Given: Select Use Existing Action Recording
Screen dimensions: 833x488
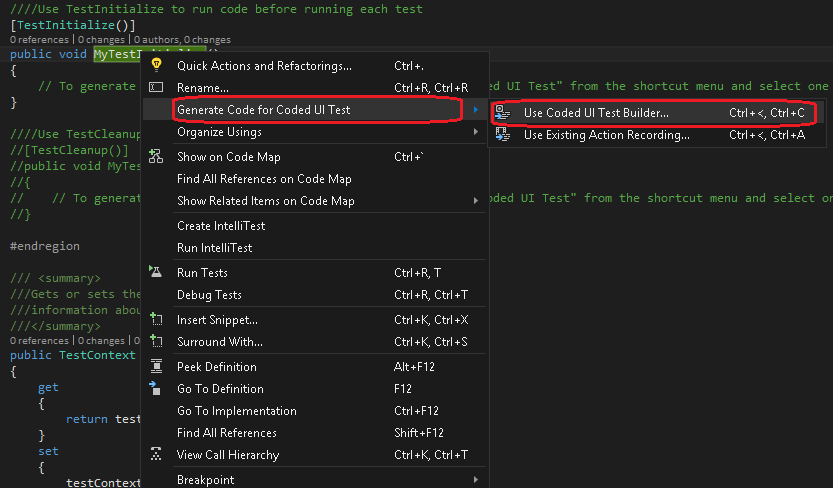Looking at the screenshot, I should click(x=606, y=135).
